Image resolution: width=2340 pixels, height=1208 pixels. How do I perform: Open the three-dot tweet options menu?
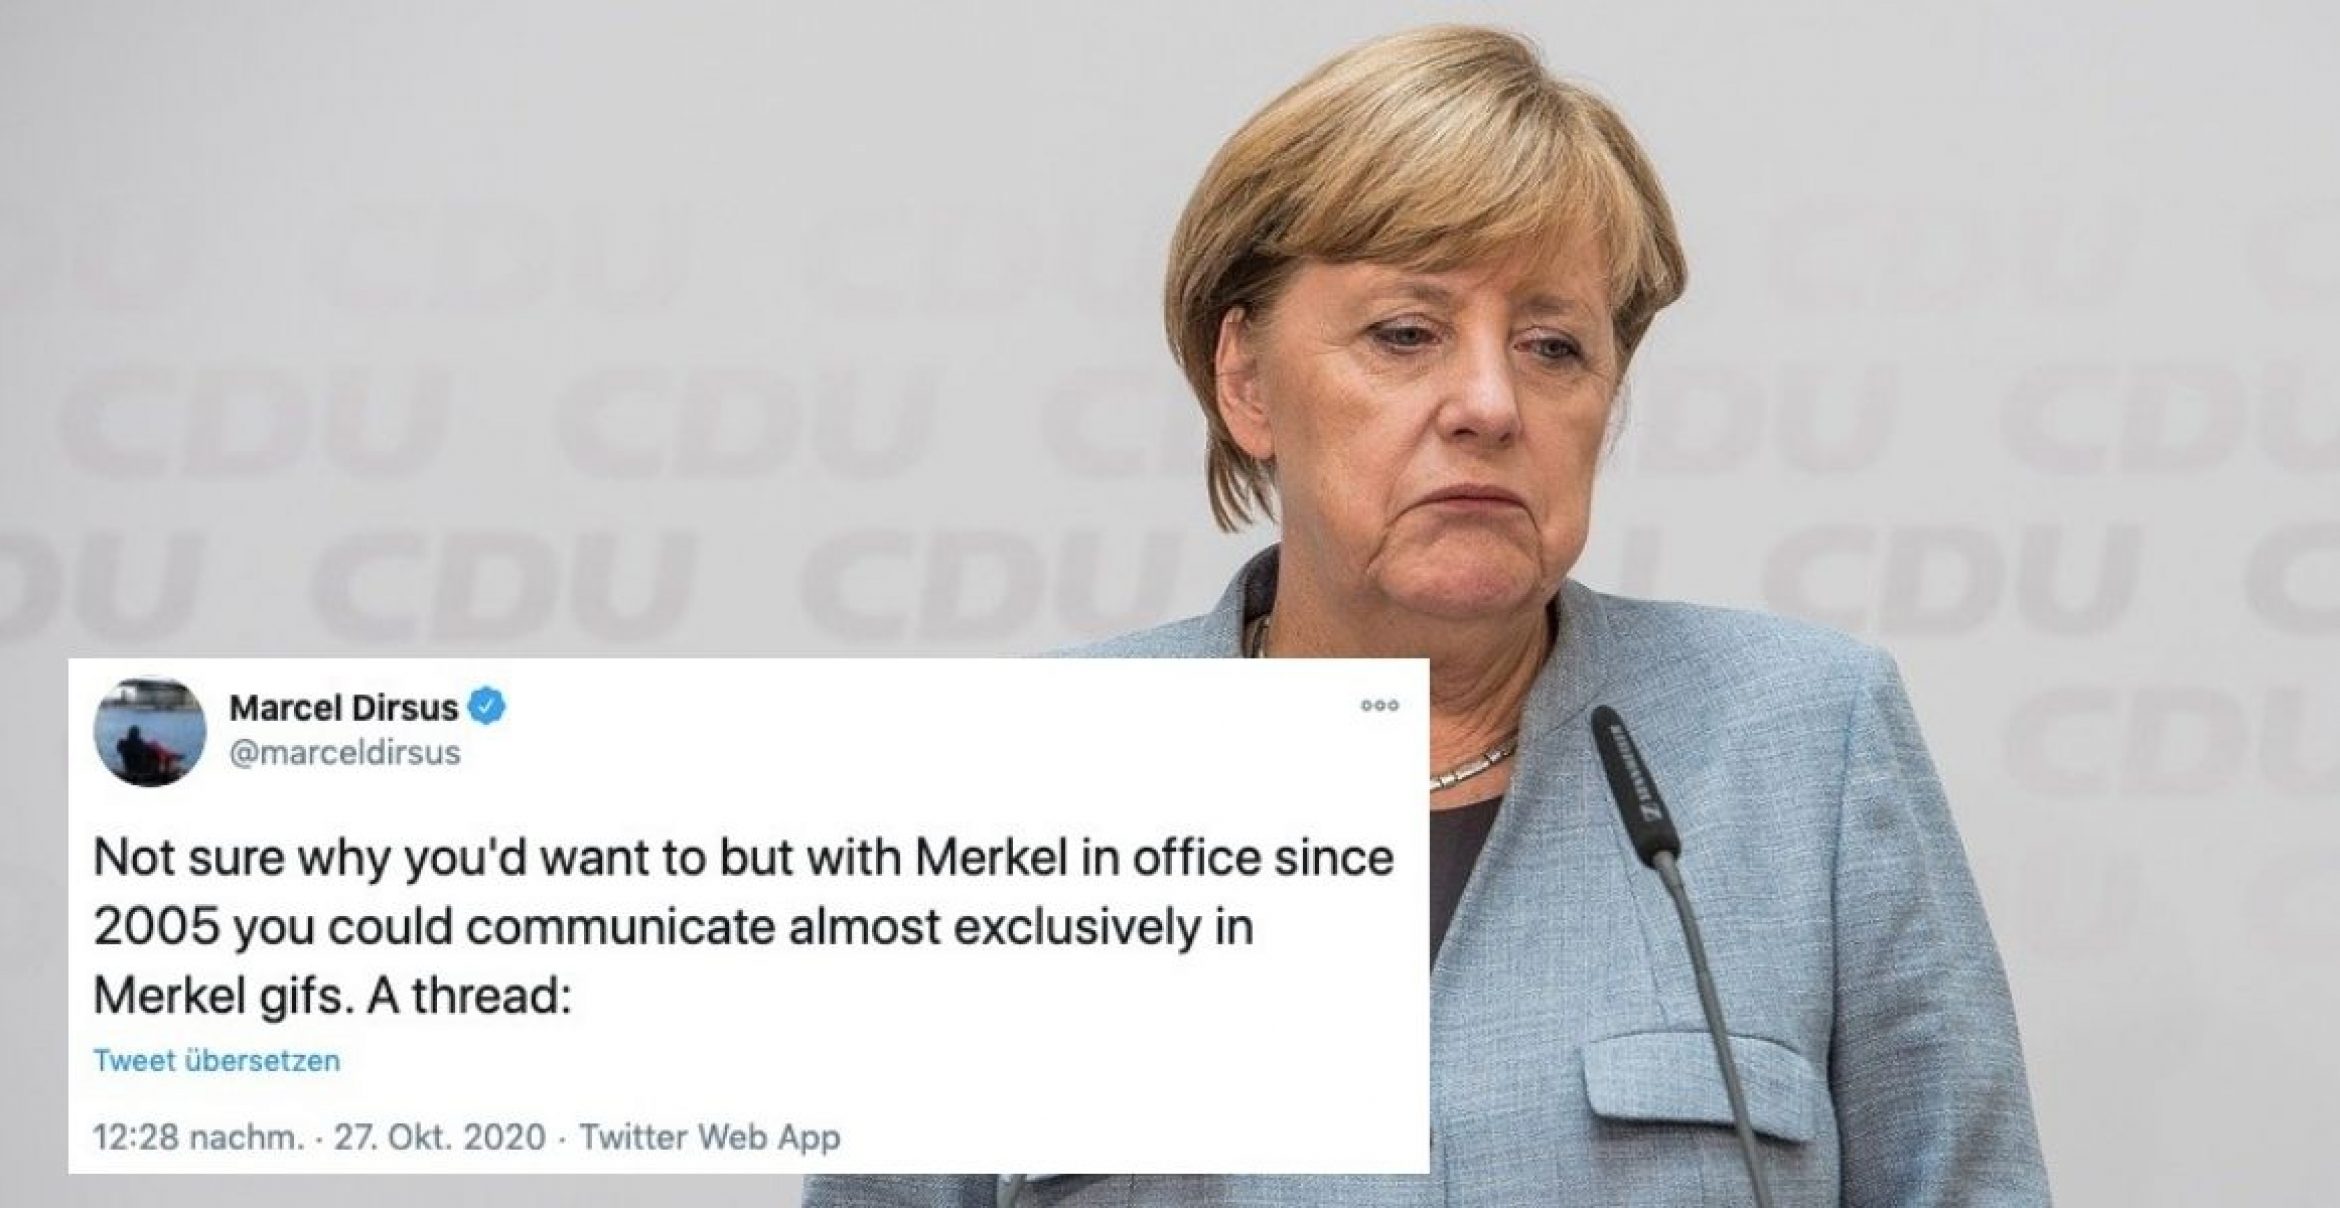[x=1380, y=706]
